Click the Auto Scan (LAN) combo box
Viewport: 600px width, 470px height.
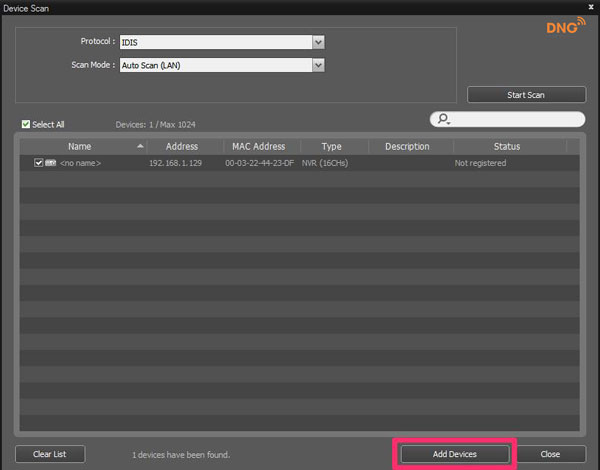(x=222, y=65)
